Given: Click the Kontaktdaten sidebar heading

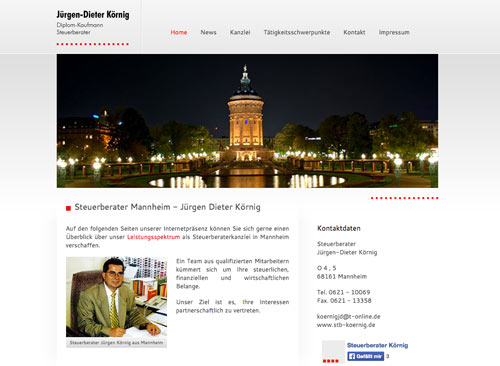Looking at the screenshot, I should (x=339, y=228).
